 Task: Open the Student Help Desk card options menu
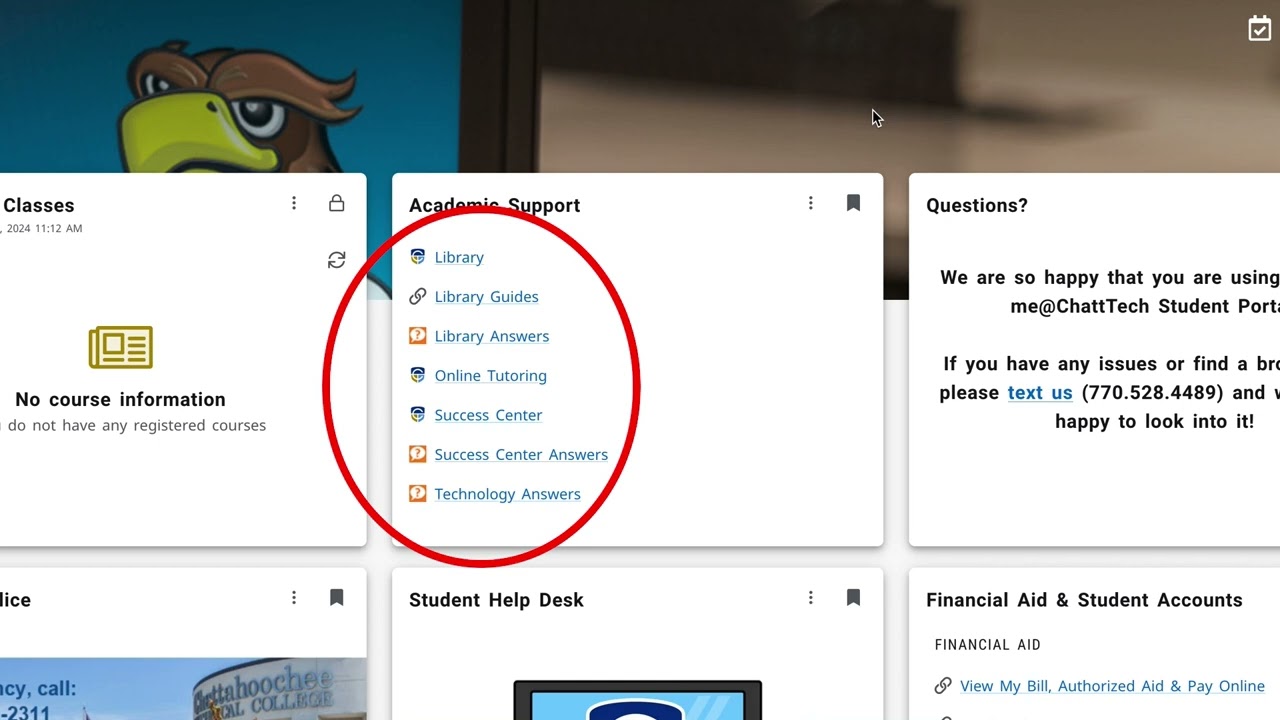tap(811, 597)
